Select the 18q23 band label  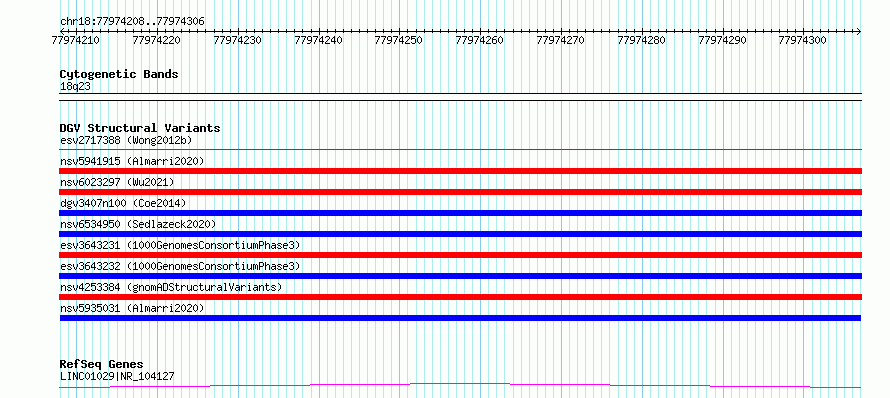coord(75,87)
